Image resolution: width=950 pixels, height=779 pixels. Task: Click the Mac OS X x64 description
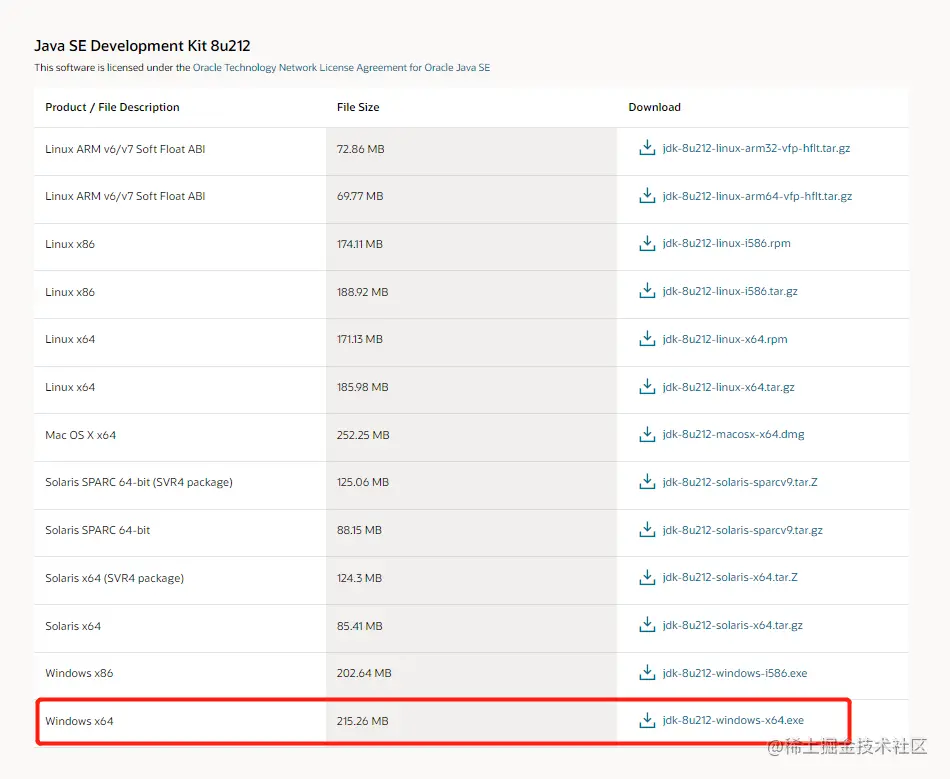(81, 435)
